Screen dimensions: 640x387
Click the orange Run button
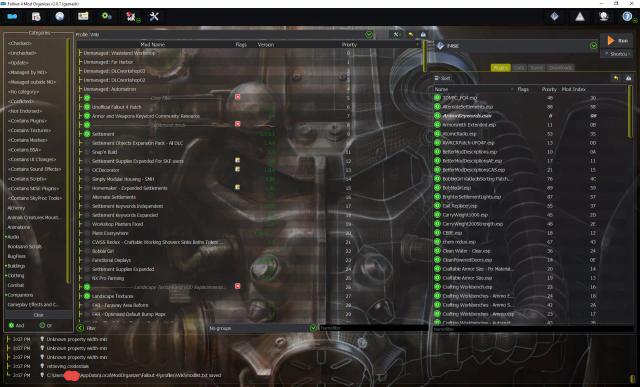coord(616,41)
